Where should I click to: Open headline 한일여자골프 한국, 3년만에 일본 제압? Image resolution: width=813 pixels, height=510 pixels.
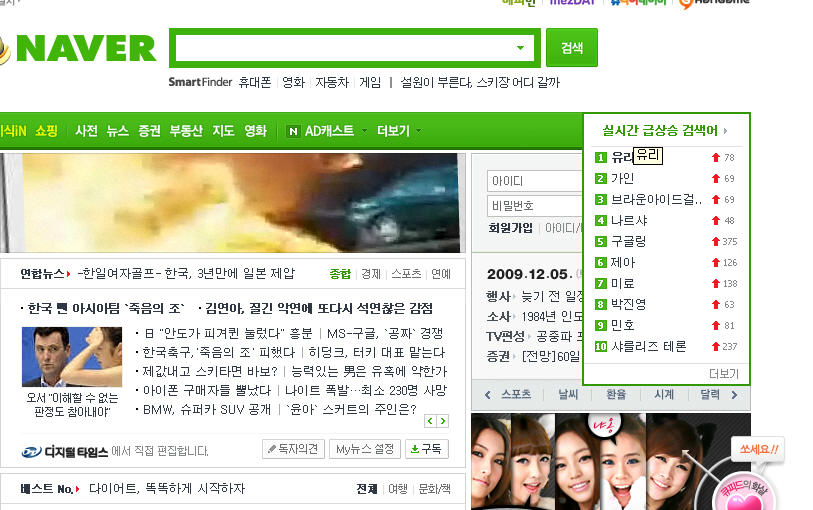pos(186,273)
